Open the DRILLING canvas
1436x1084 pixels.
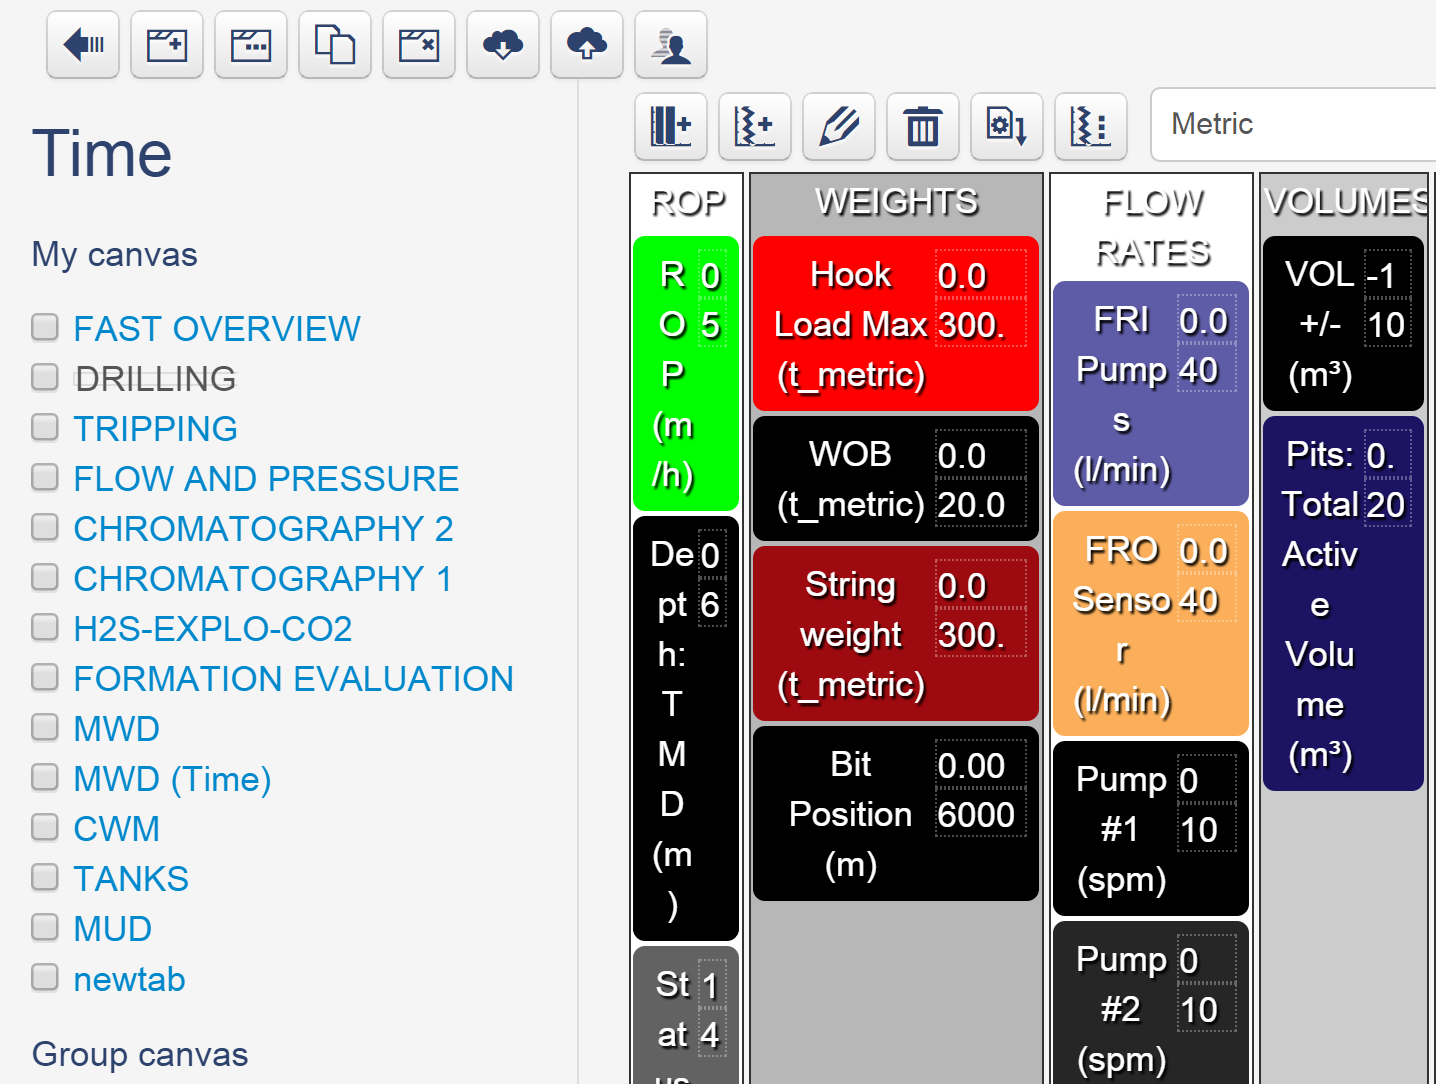155,378
